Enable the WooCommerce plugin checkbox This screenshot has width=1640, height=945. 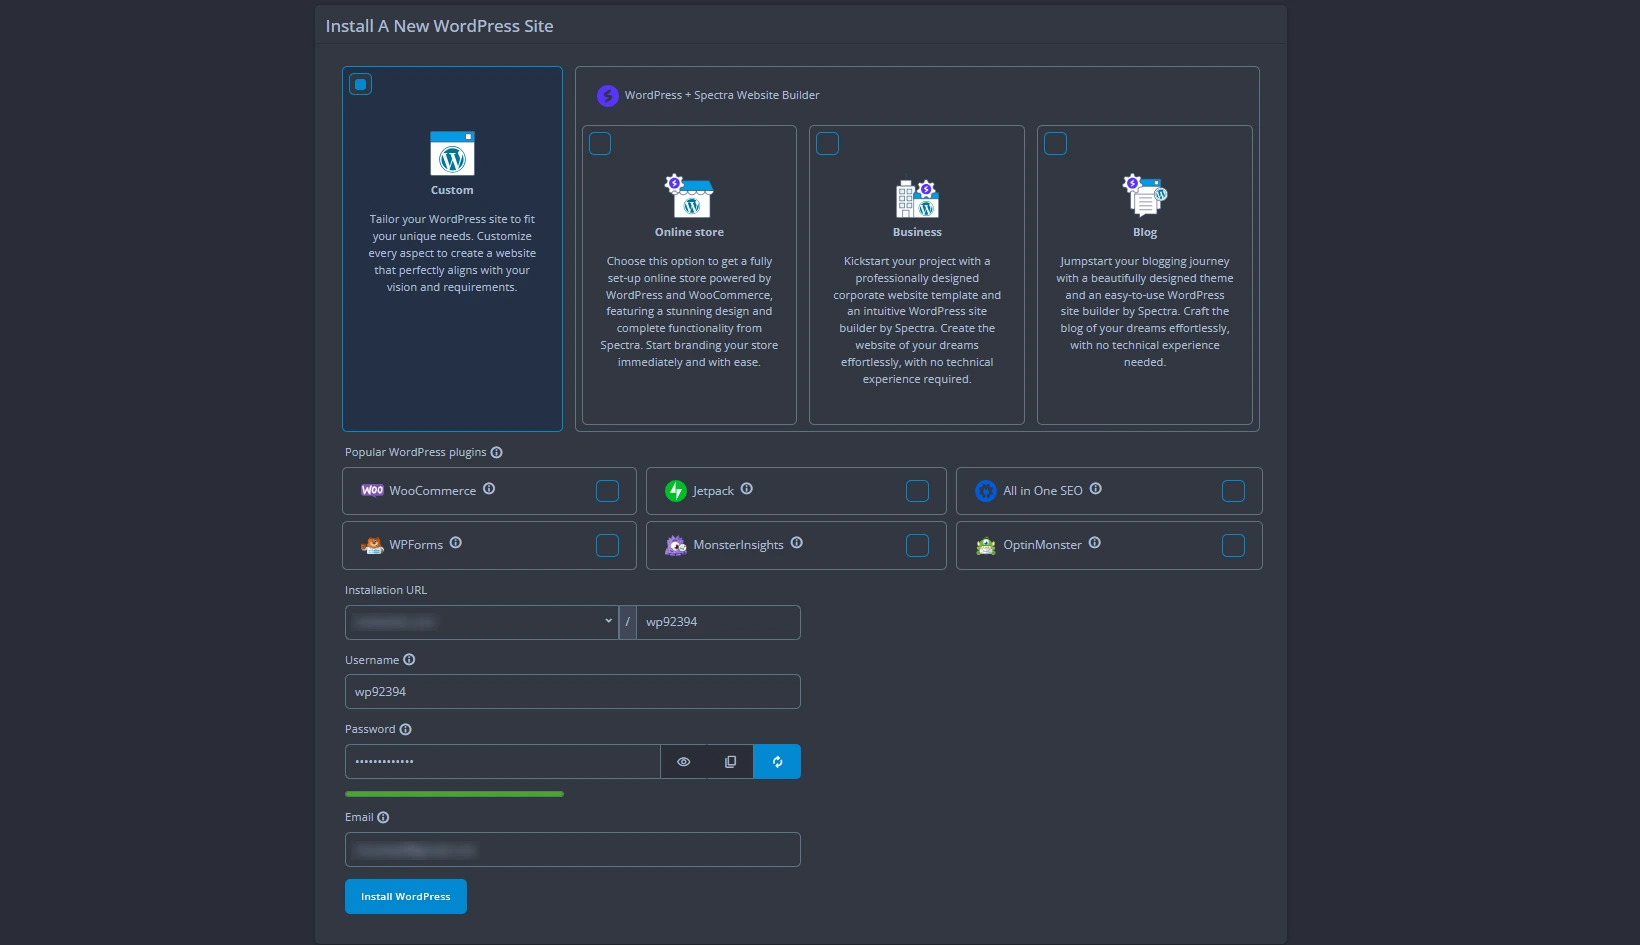coord(607,491)
